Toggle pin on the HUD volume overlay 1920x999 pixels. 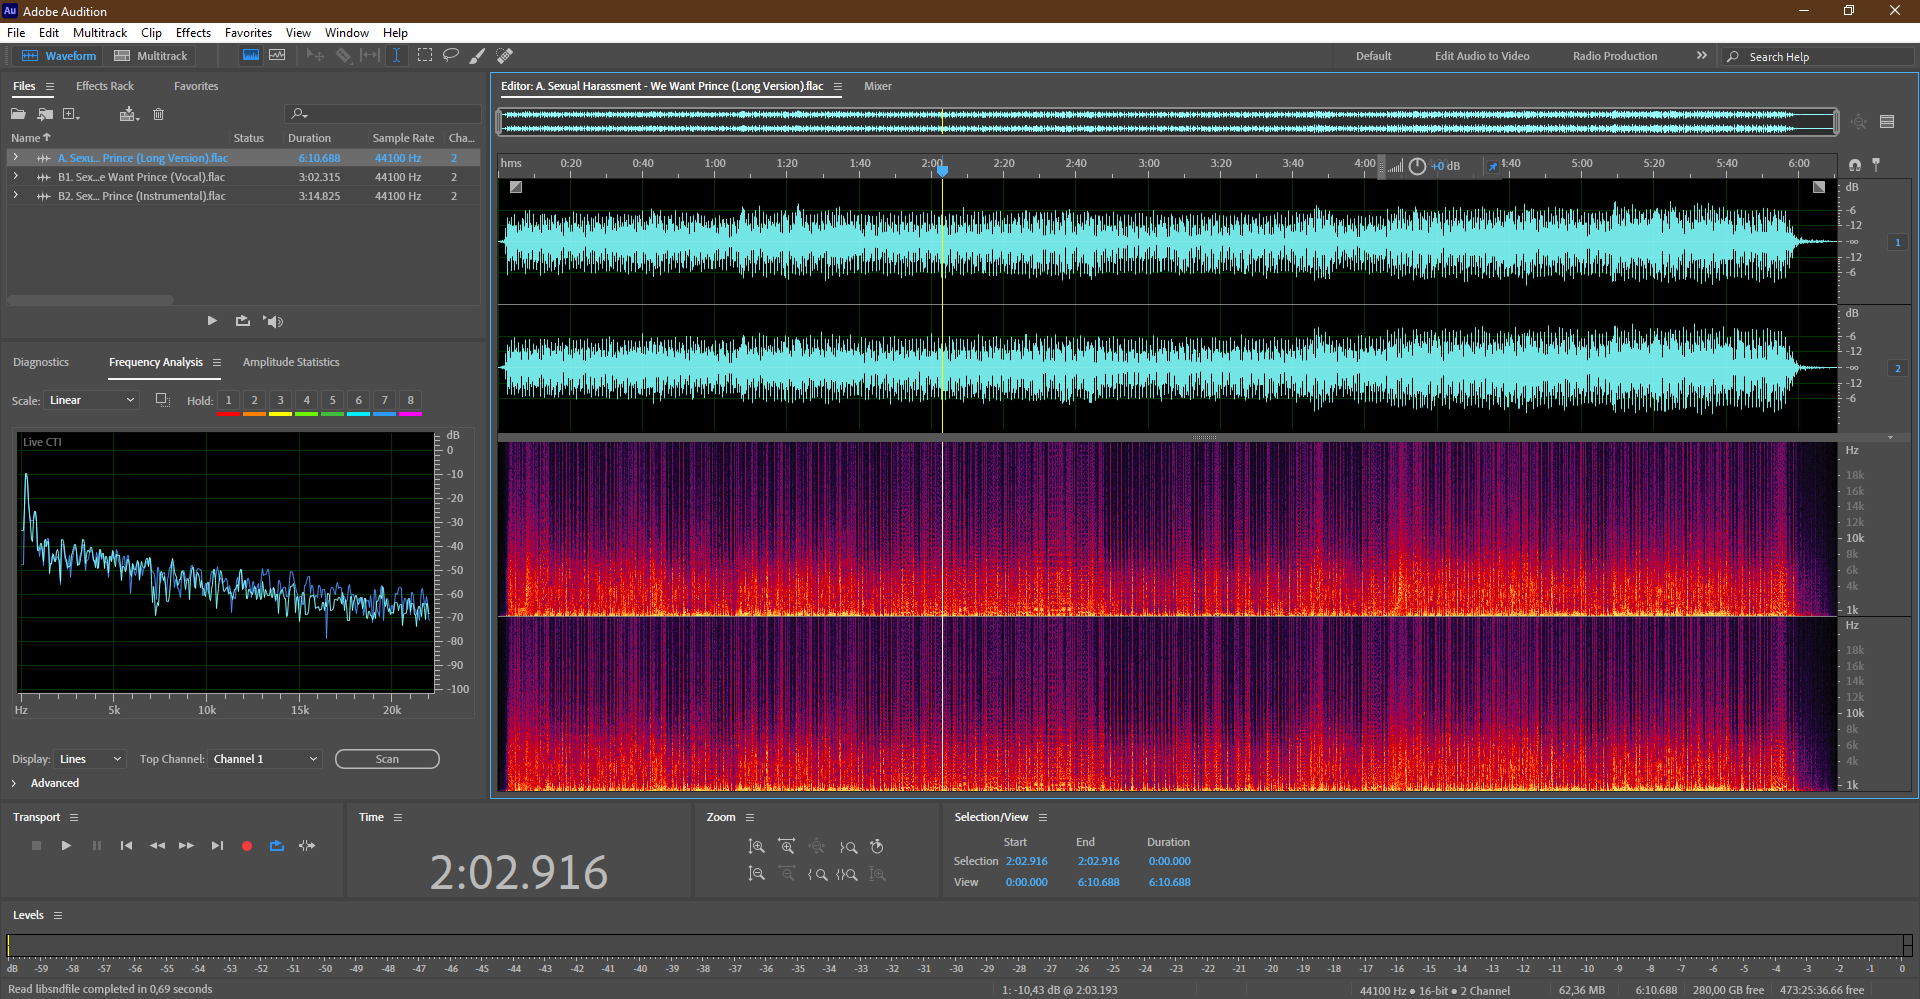click(1493, 166)
